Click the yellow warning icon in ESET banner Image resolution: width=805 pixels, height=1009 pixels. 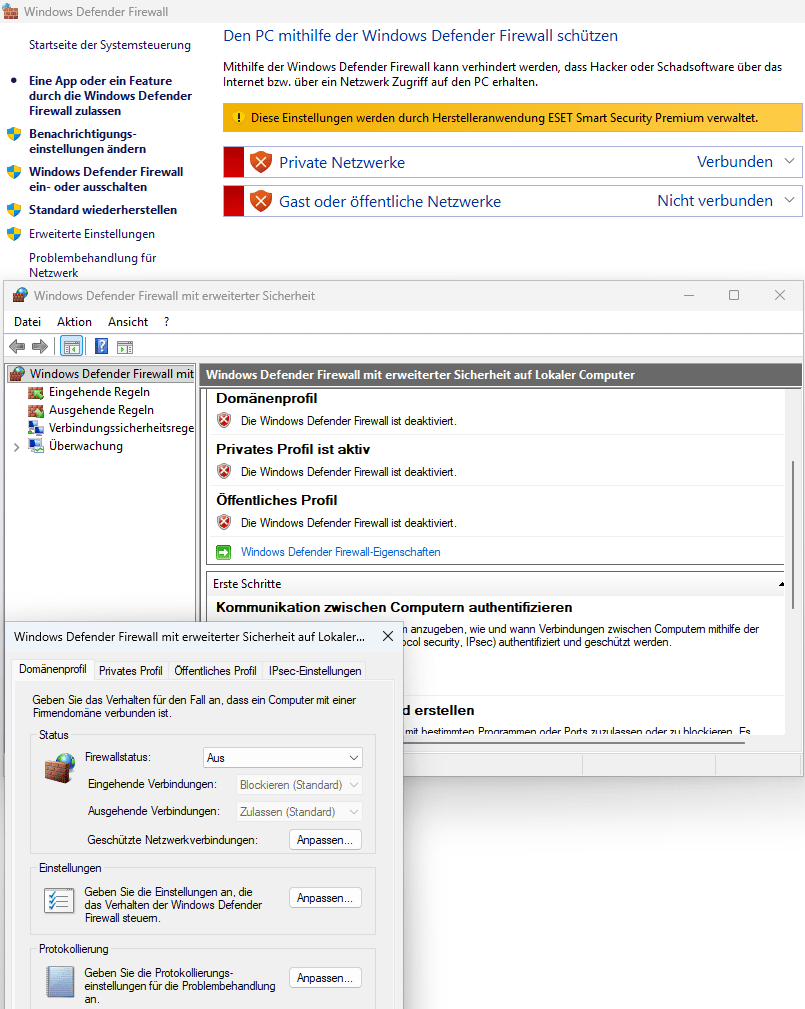(x=238, y=118)
